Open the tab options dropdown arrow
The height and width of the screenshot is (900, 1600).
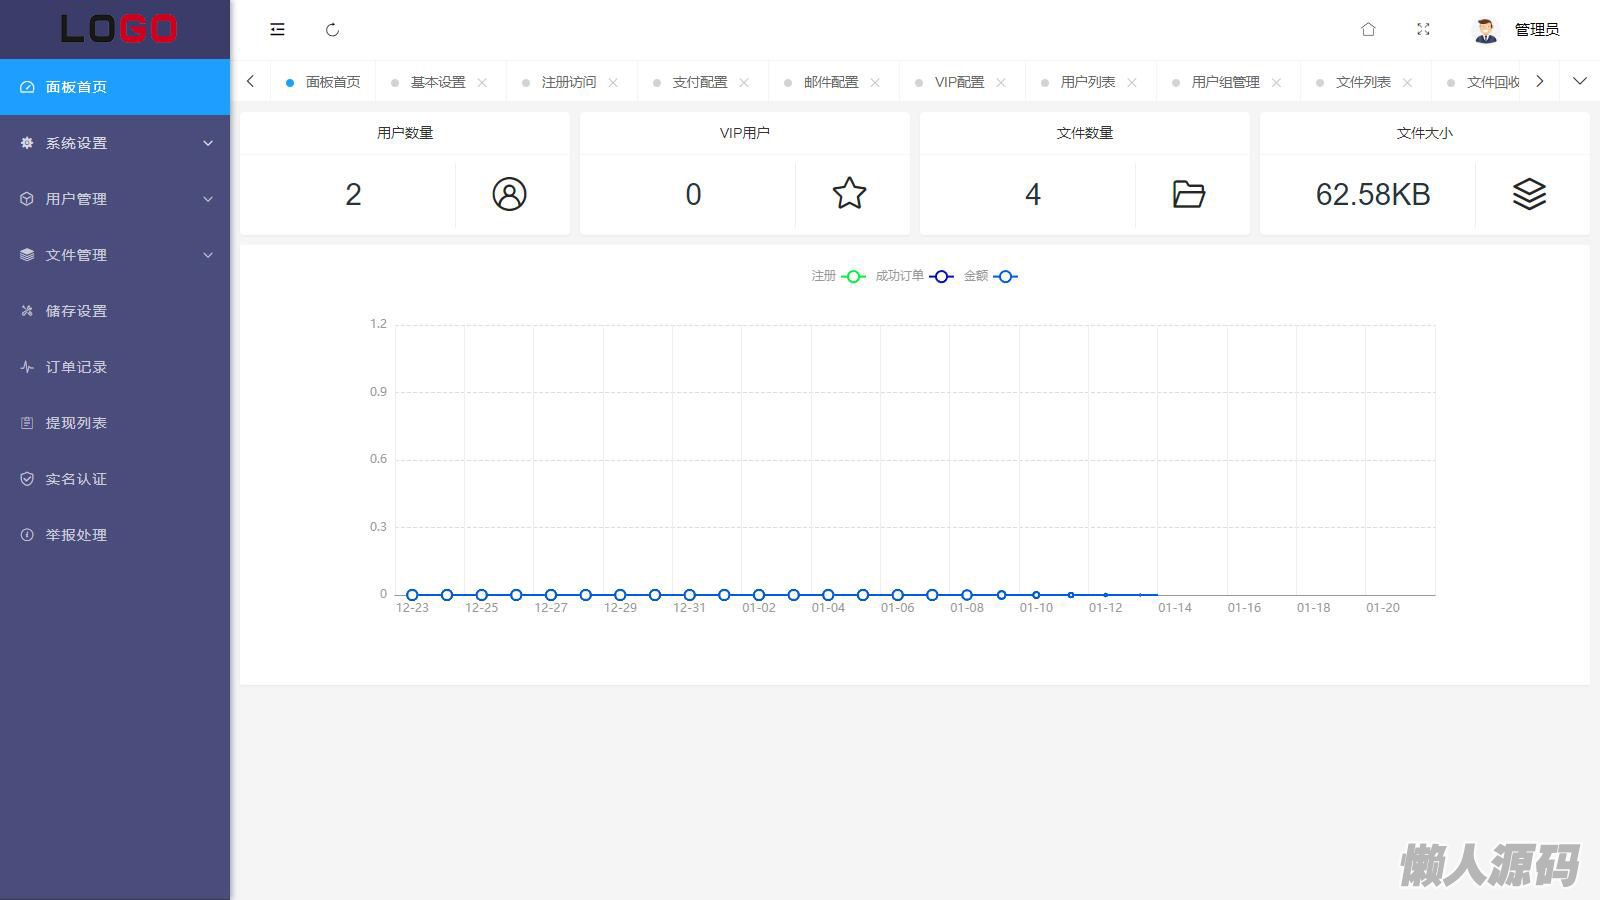[1579, 82]
